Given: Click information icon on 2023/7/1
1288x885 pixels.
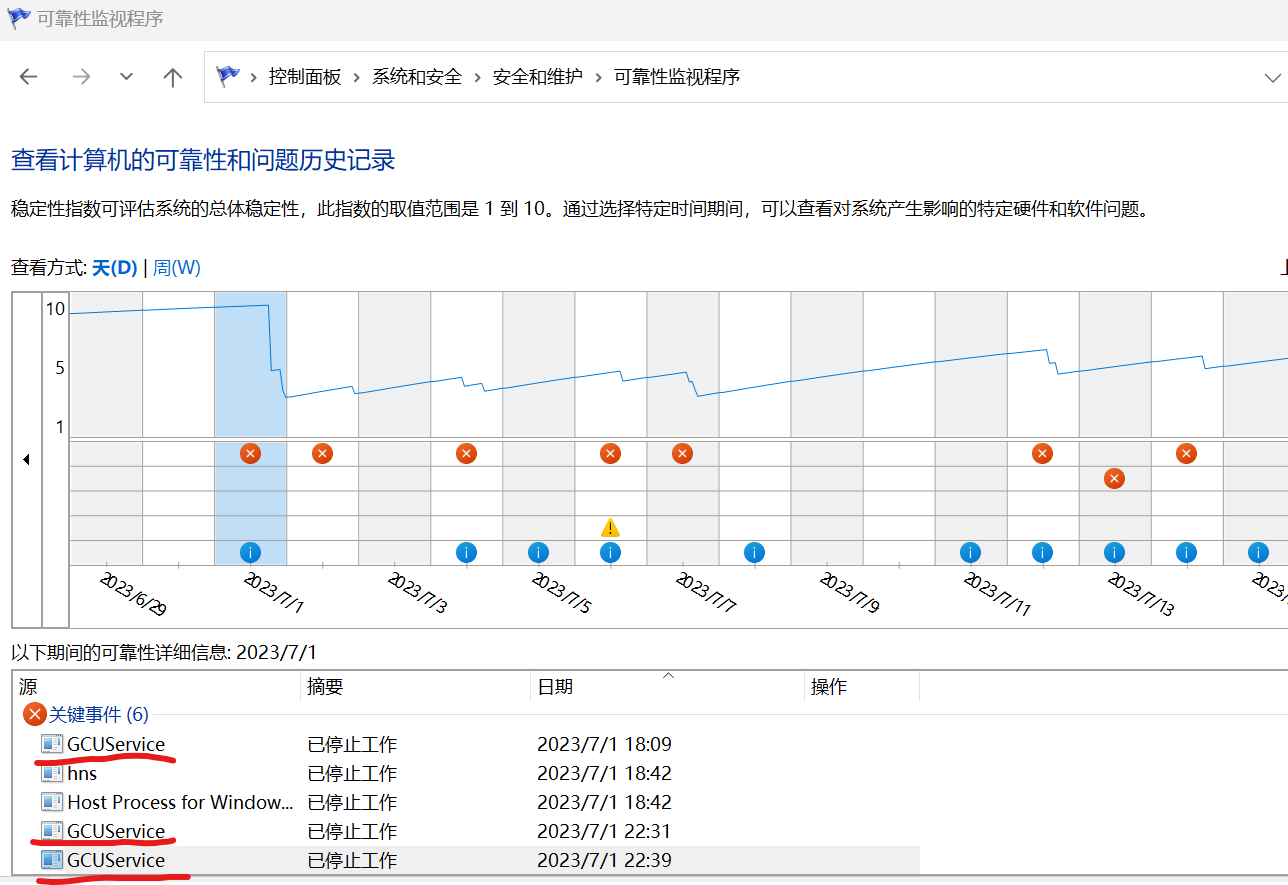Looking at the screenshot, I should [250, 552].
